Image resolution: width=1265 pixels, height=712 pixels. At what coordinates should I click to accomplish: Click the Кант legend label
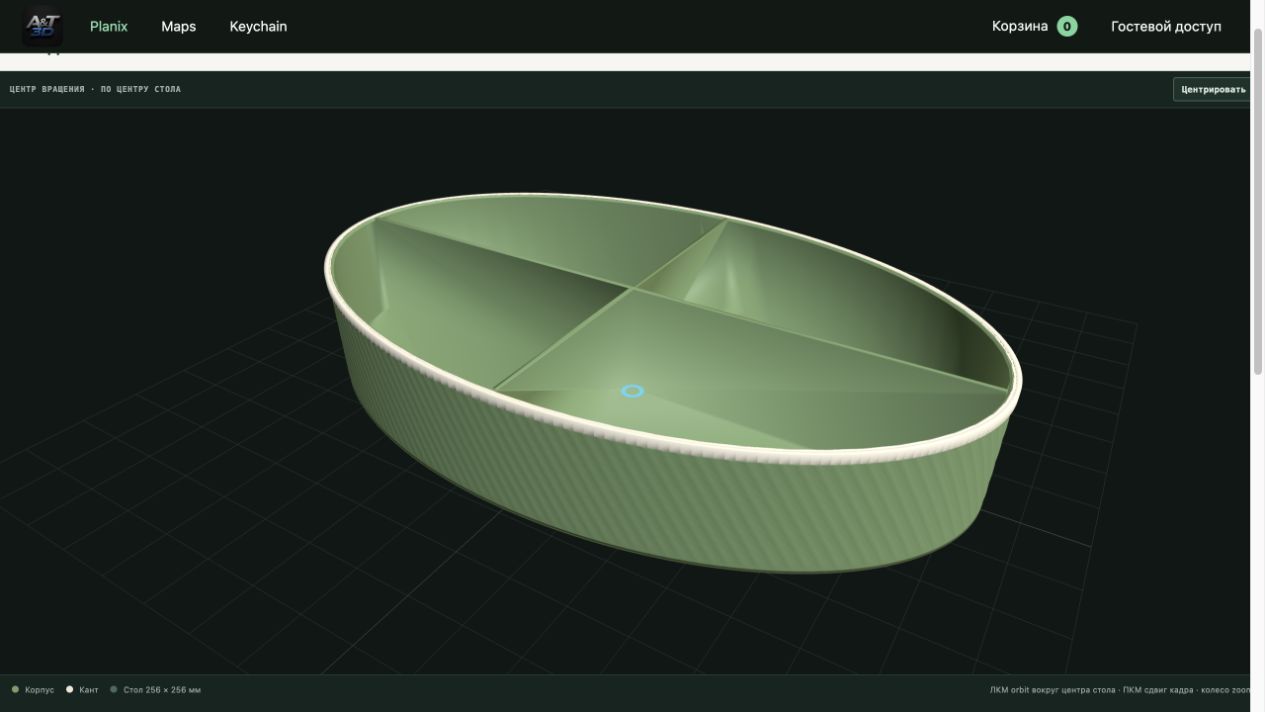[89, 690]
